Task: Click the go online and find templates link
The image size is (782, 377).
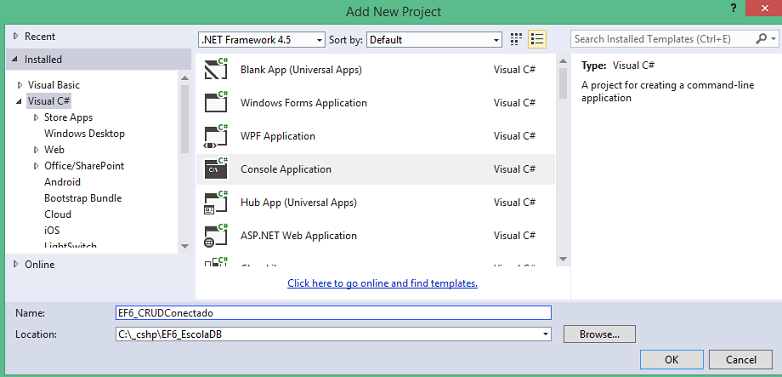Action: coord(383,283)
